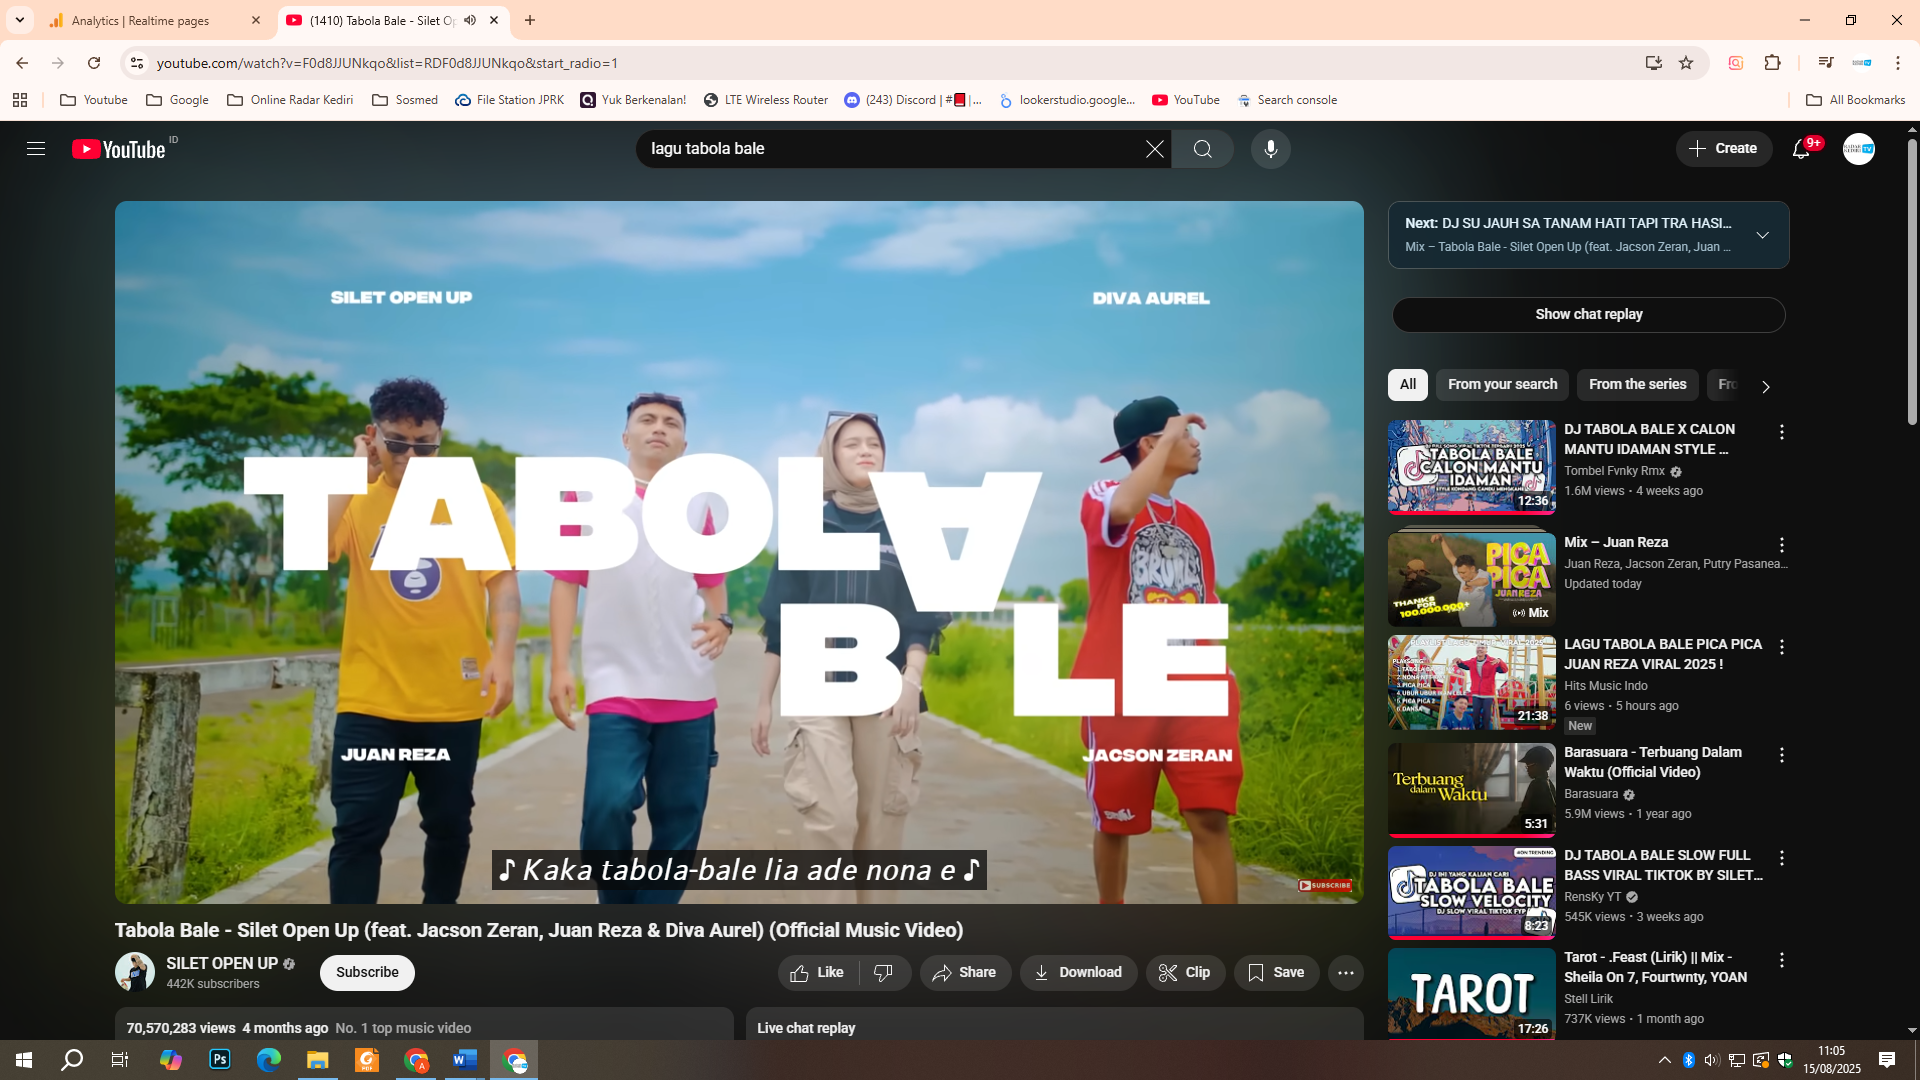
Task: Open SILET OPEN UP channel avatar
Action: 135,972
